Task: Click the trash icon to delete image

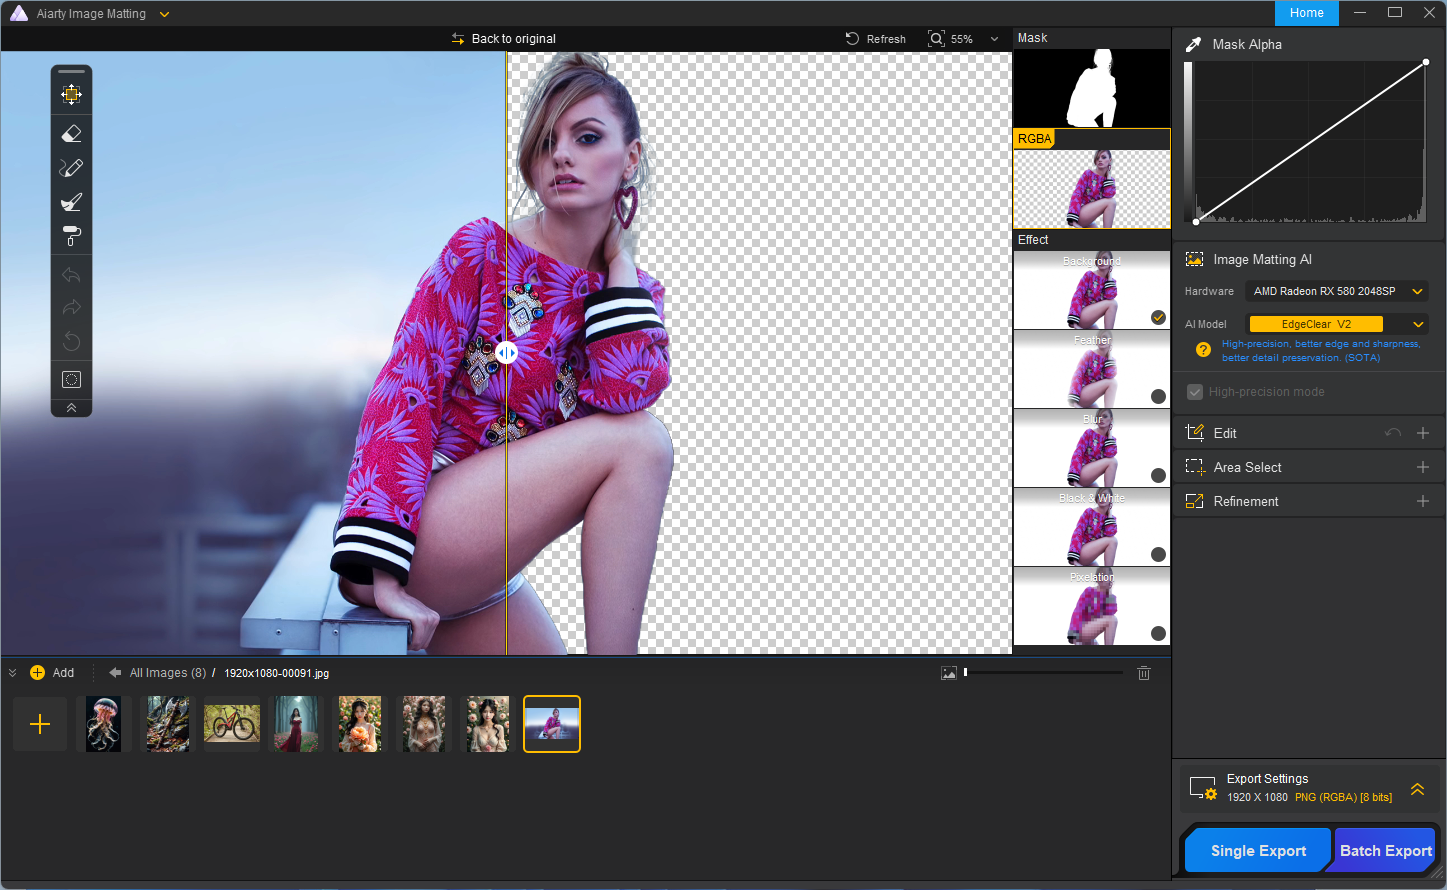Action: (1144, 673)
